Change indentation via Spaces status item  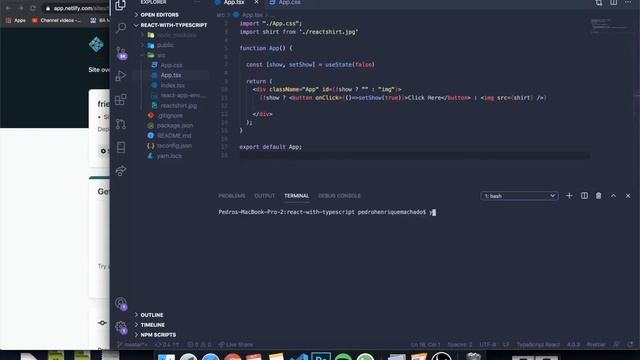(460, 344)
